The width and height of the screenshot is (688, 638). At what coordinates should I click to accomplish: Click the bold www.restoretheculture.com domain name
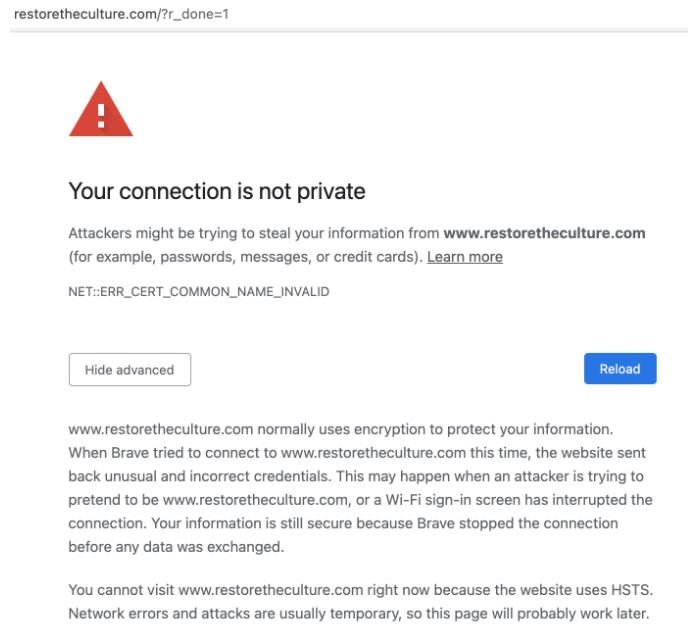point(544,233)
